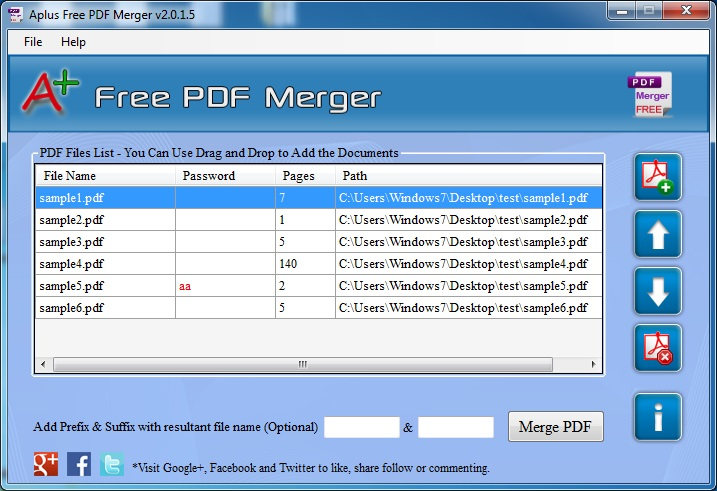Click the path ending in sample5.pdf
The width and height of the screenshot is (717, 491).
tap(463, 286)
